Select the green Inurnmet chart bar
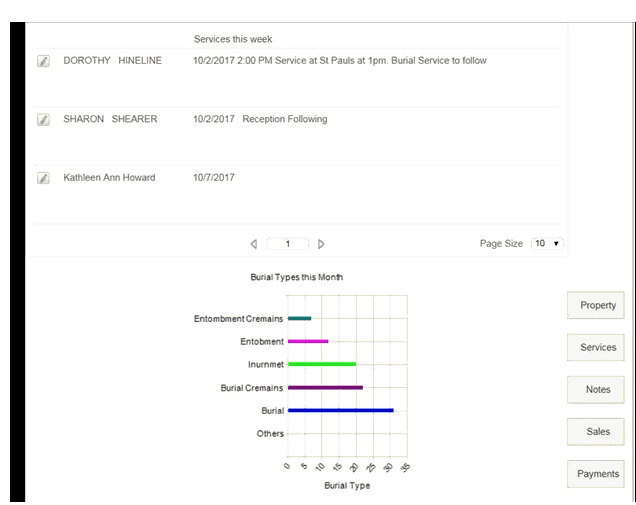This screenshot has height=505, width=636. [321, 364]
